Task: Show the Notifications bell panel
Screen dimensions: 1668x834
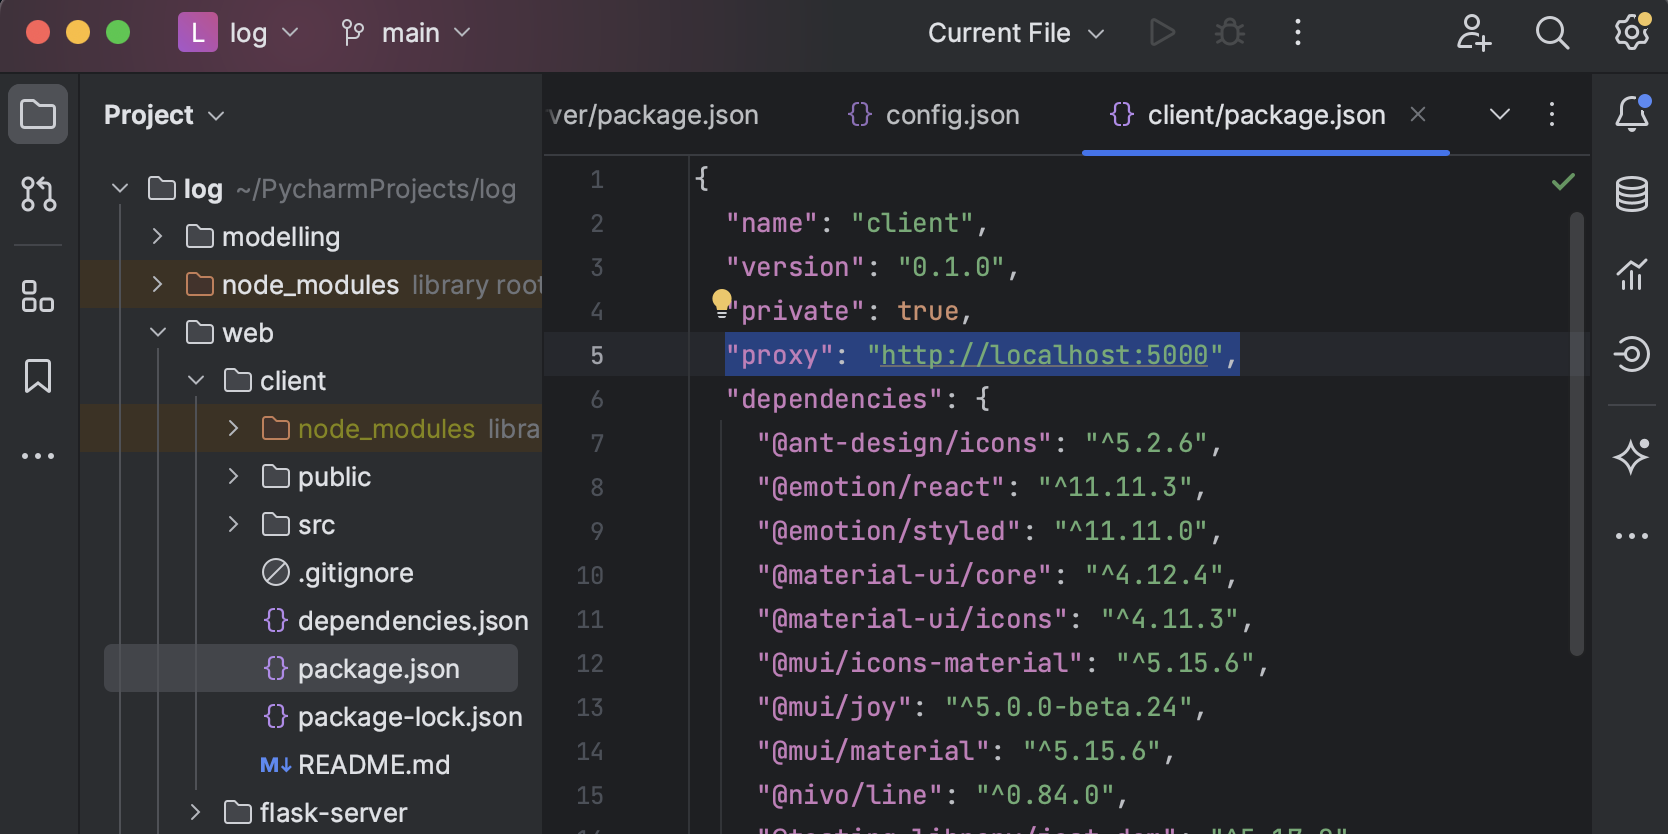Action: [x=1631, y=114]
